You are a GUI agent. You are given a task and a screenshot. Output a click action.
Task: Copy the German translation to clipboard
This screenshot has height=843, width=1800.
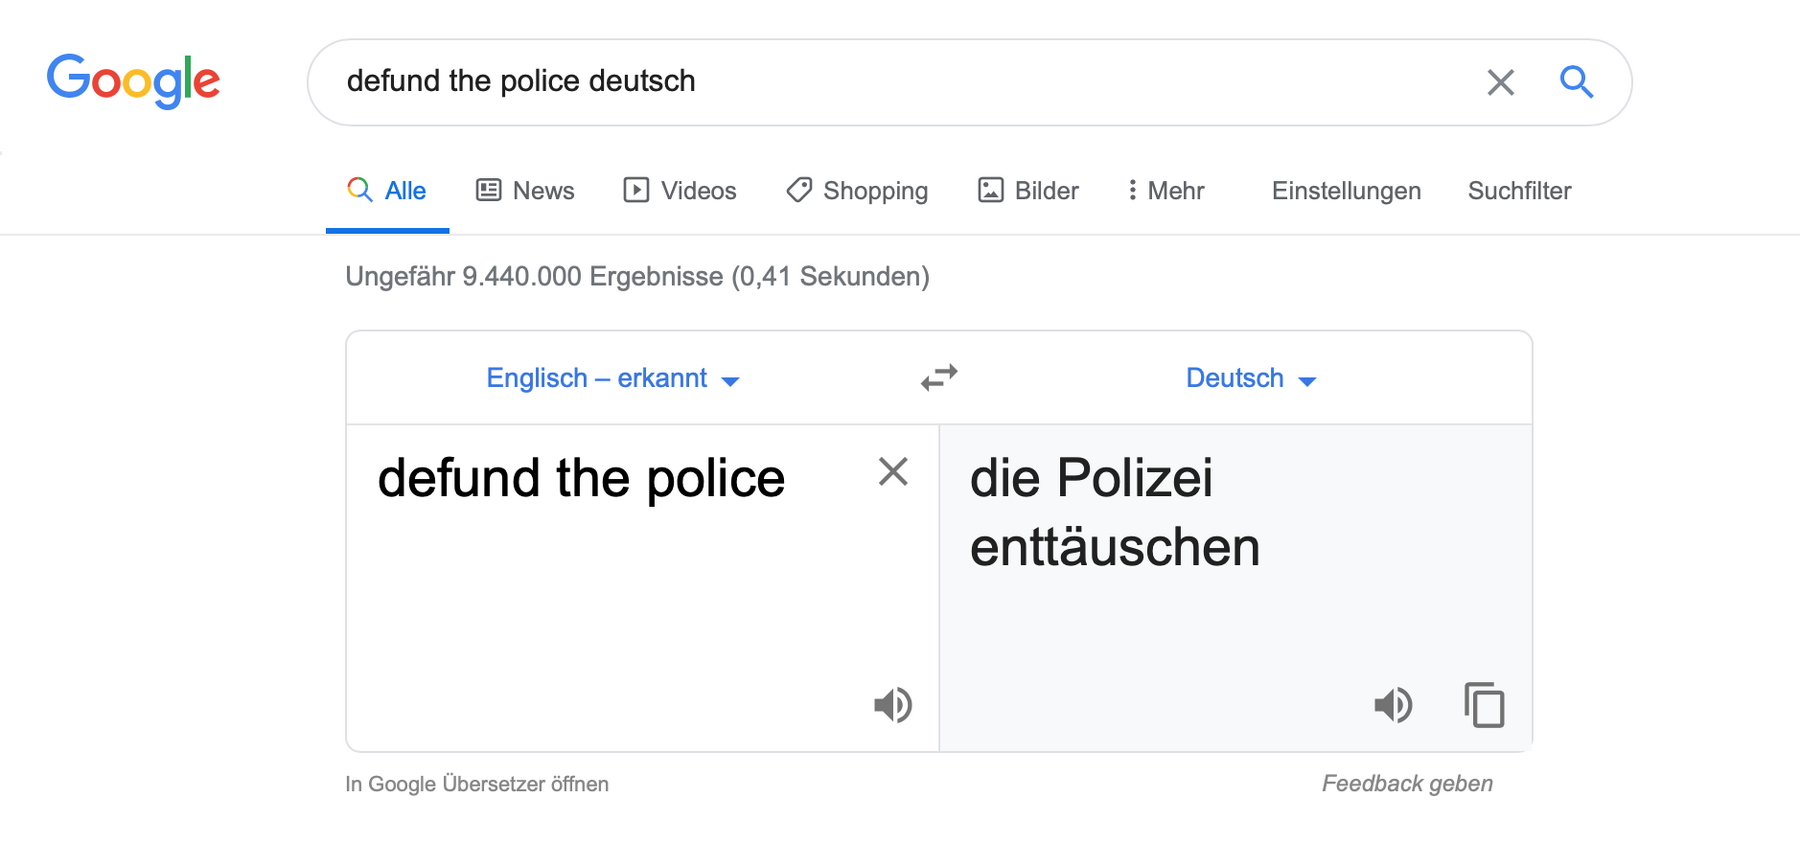coord(1484,705)
